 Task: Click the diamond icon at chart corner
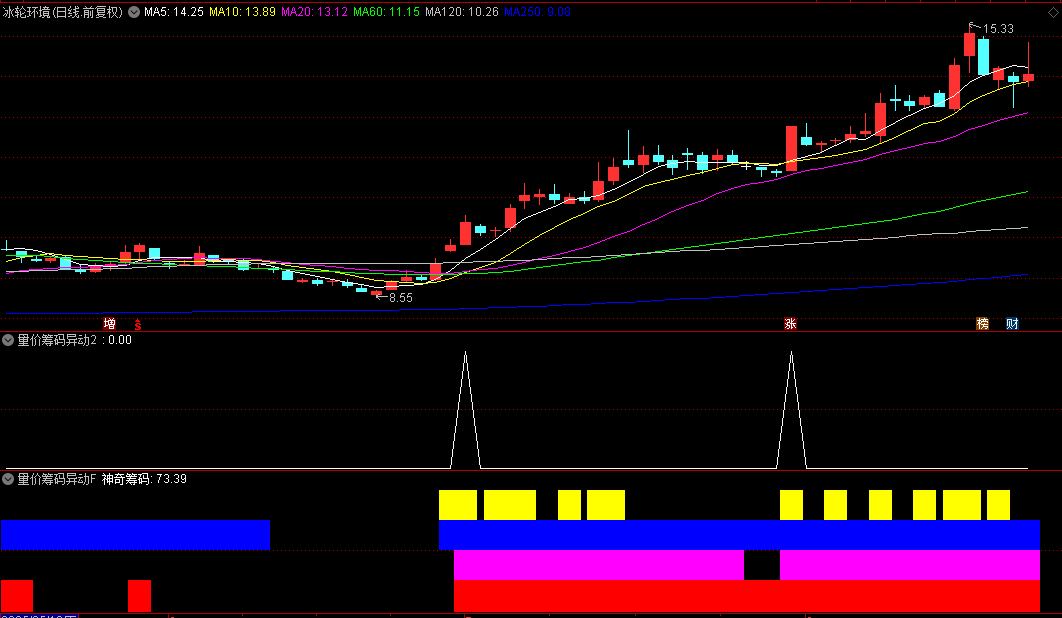pyautogui.click(x=1053, y=12)
